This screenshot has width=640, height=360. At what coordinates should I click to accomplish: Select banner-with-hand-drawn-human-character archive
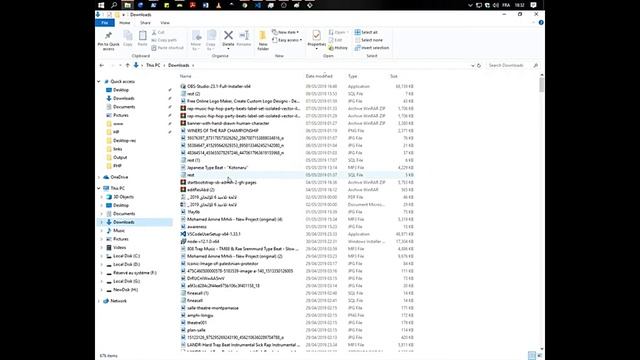pyautogui.click(x=228, y=123)
